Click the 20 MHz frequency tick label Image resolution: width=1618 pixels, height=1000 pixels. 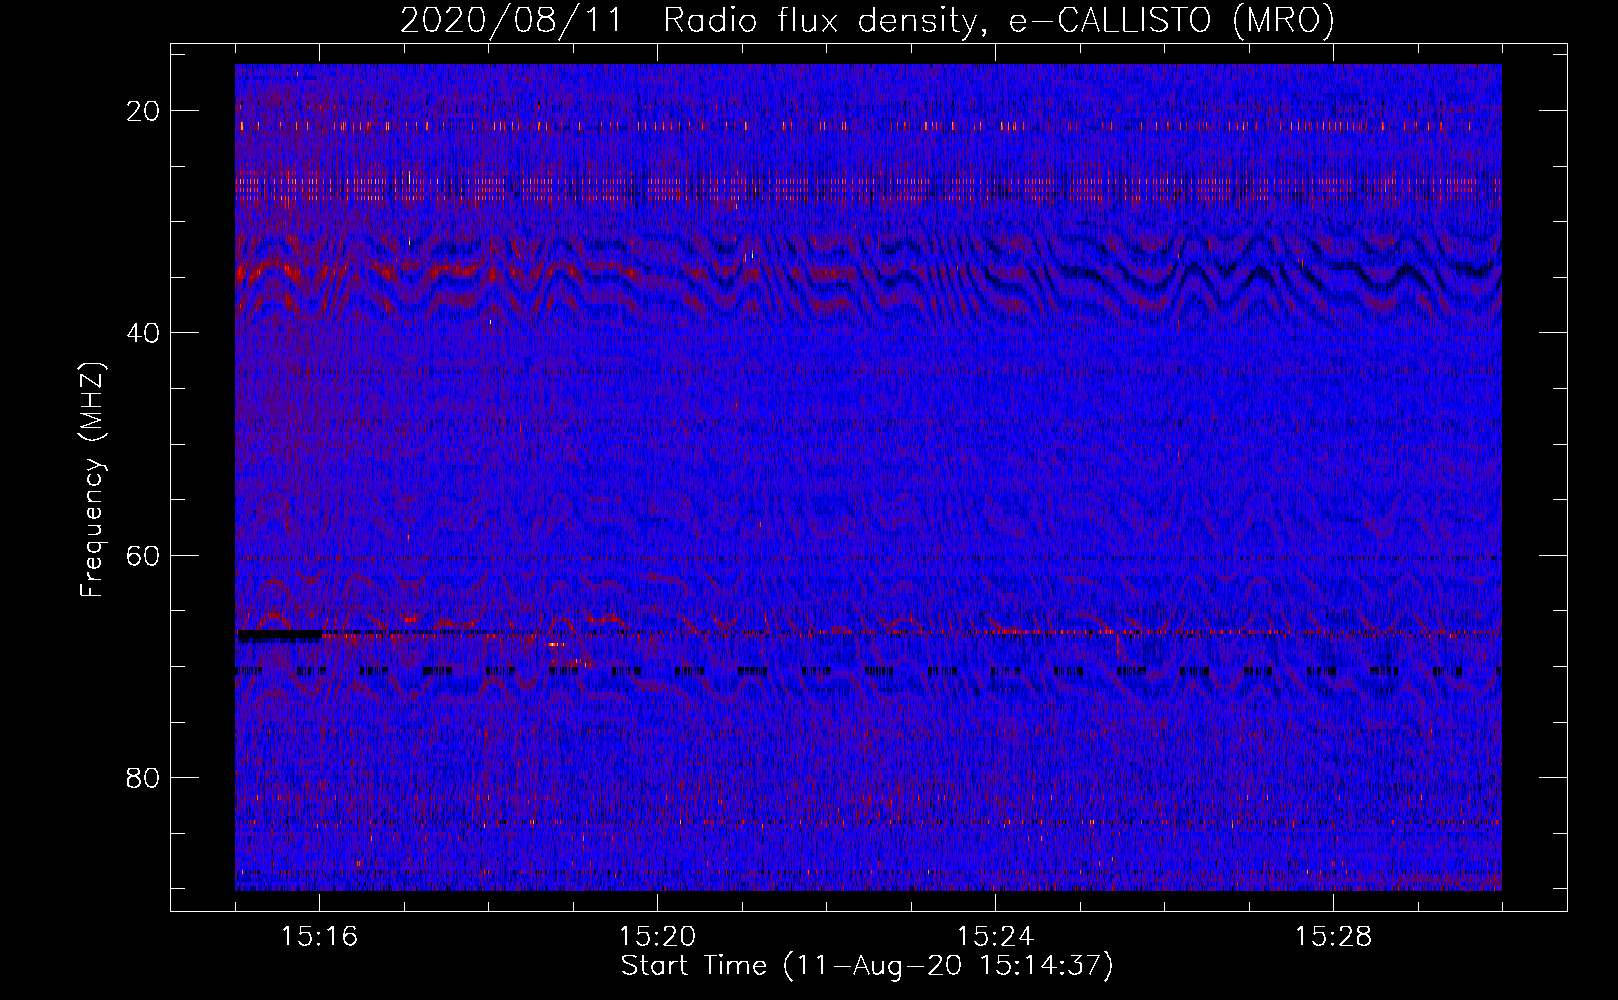click(x=144, y=111)
